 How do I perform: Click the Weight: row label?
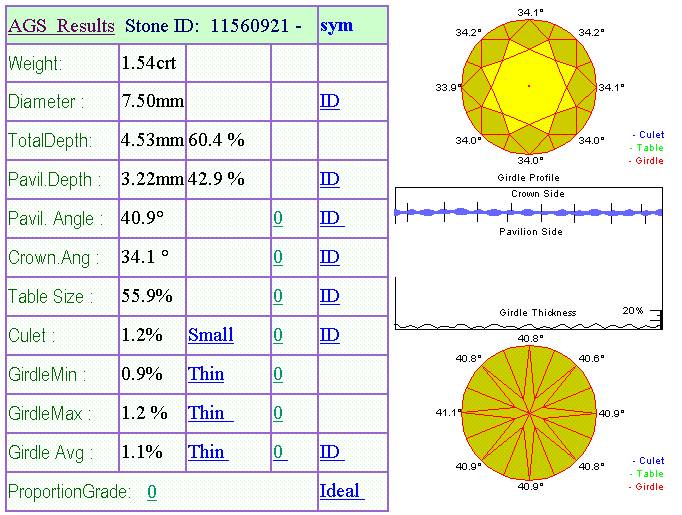tap(35, 64)
